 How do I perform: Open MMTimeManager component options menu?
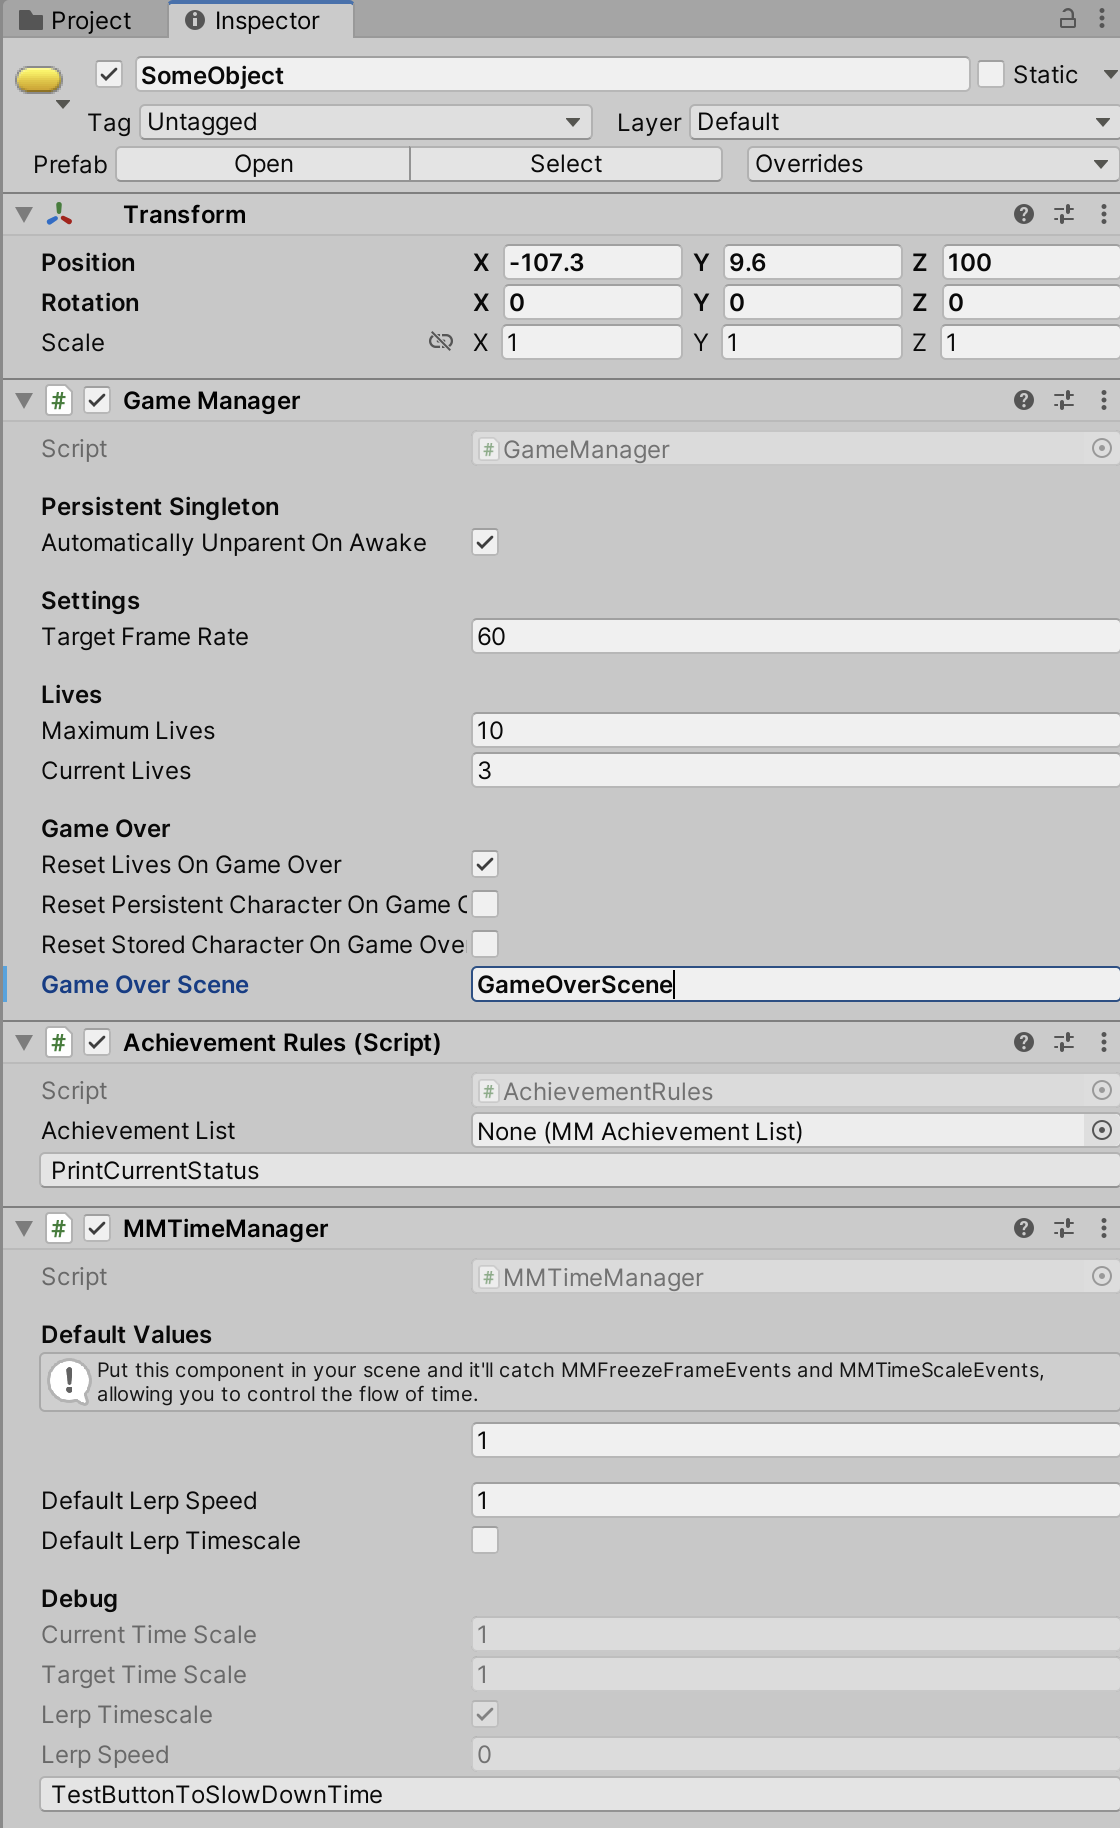pyautogui.click(x=1103, y=1228)
